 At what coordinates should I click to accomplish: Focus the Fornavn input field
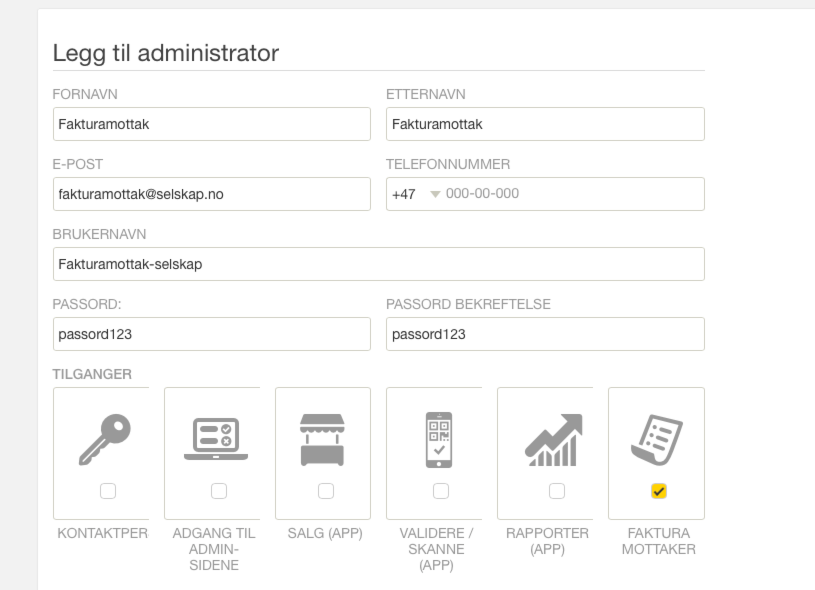(212, 124)
